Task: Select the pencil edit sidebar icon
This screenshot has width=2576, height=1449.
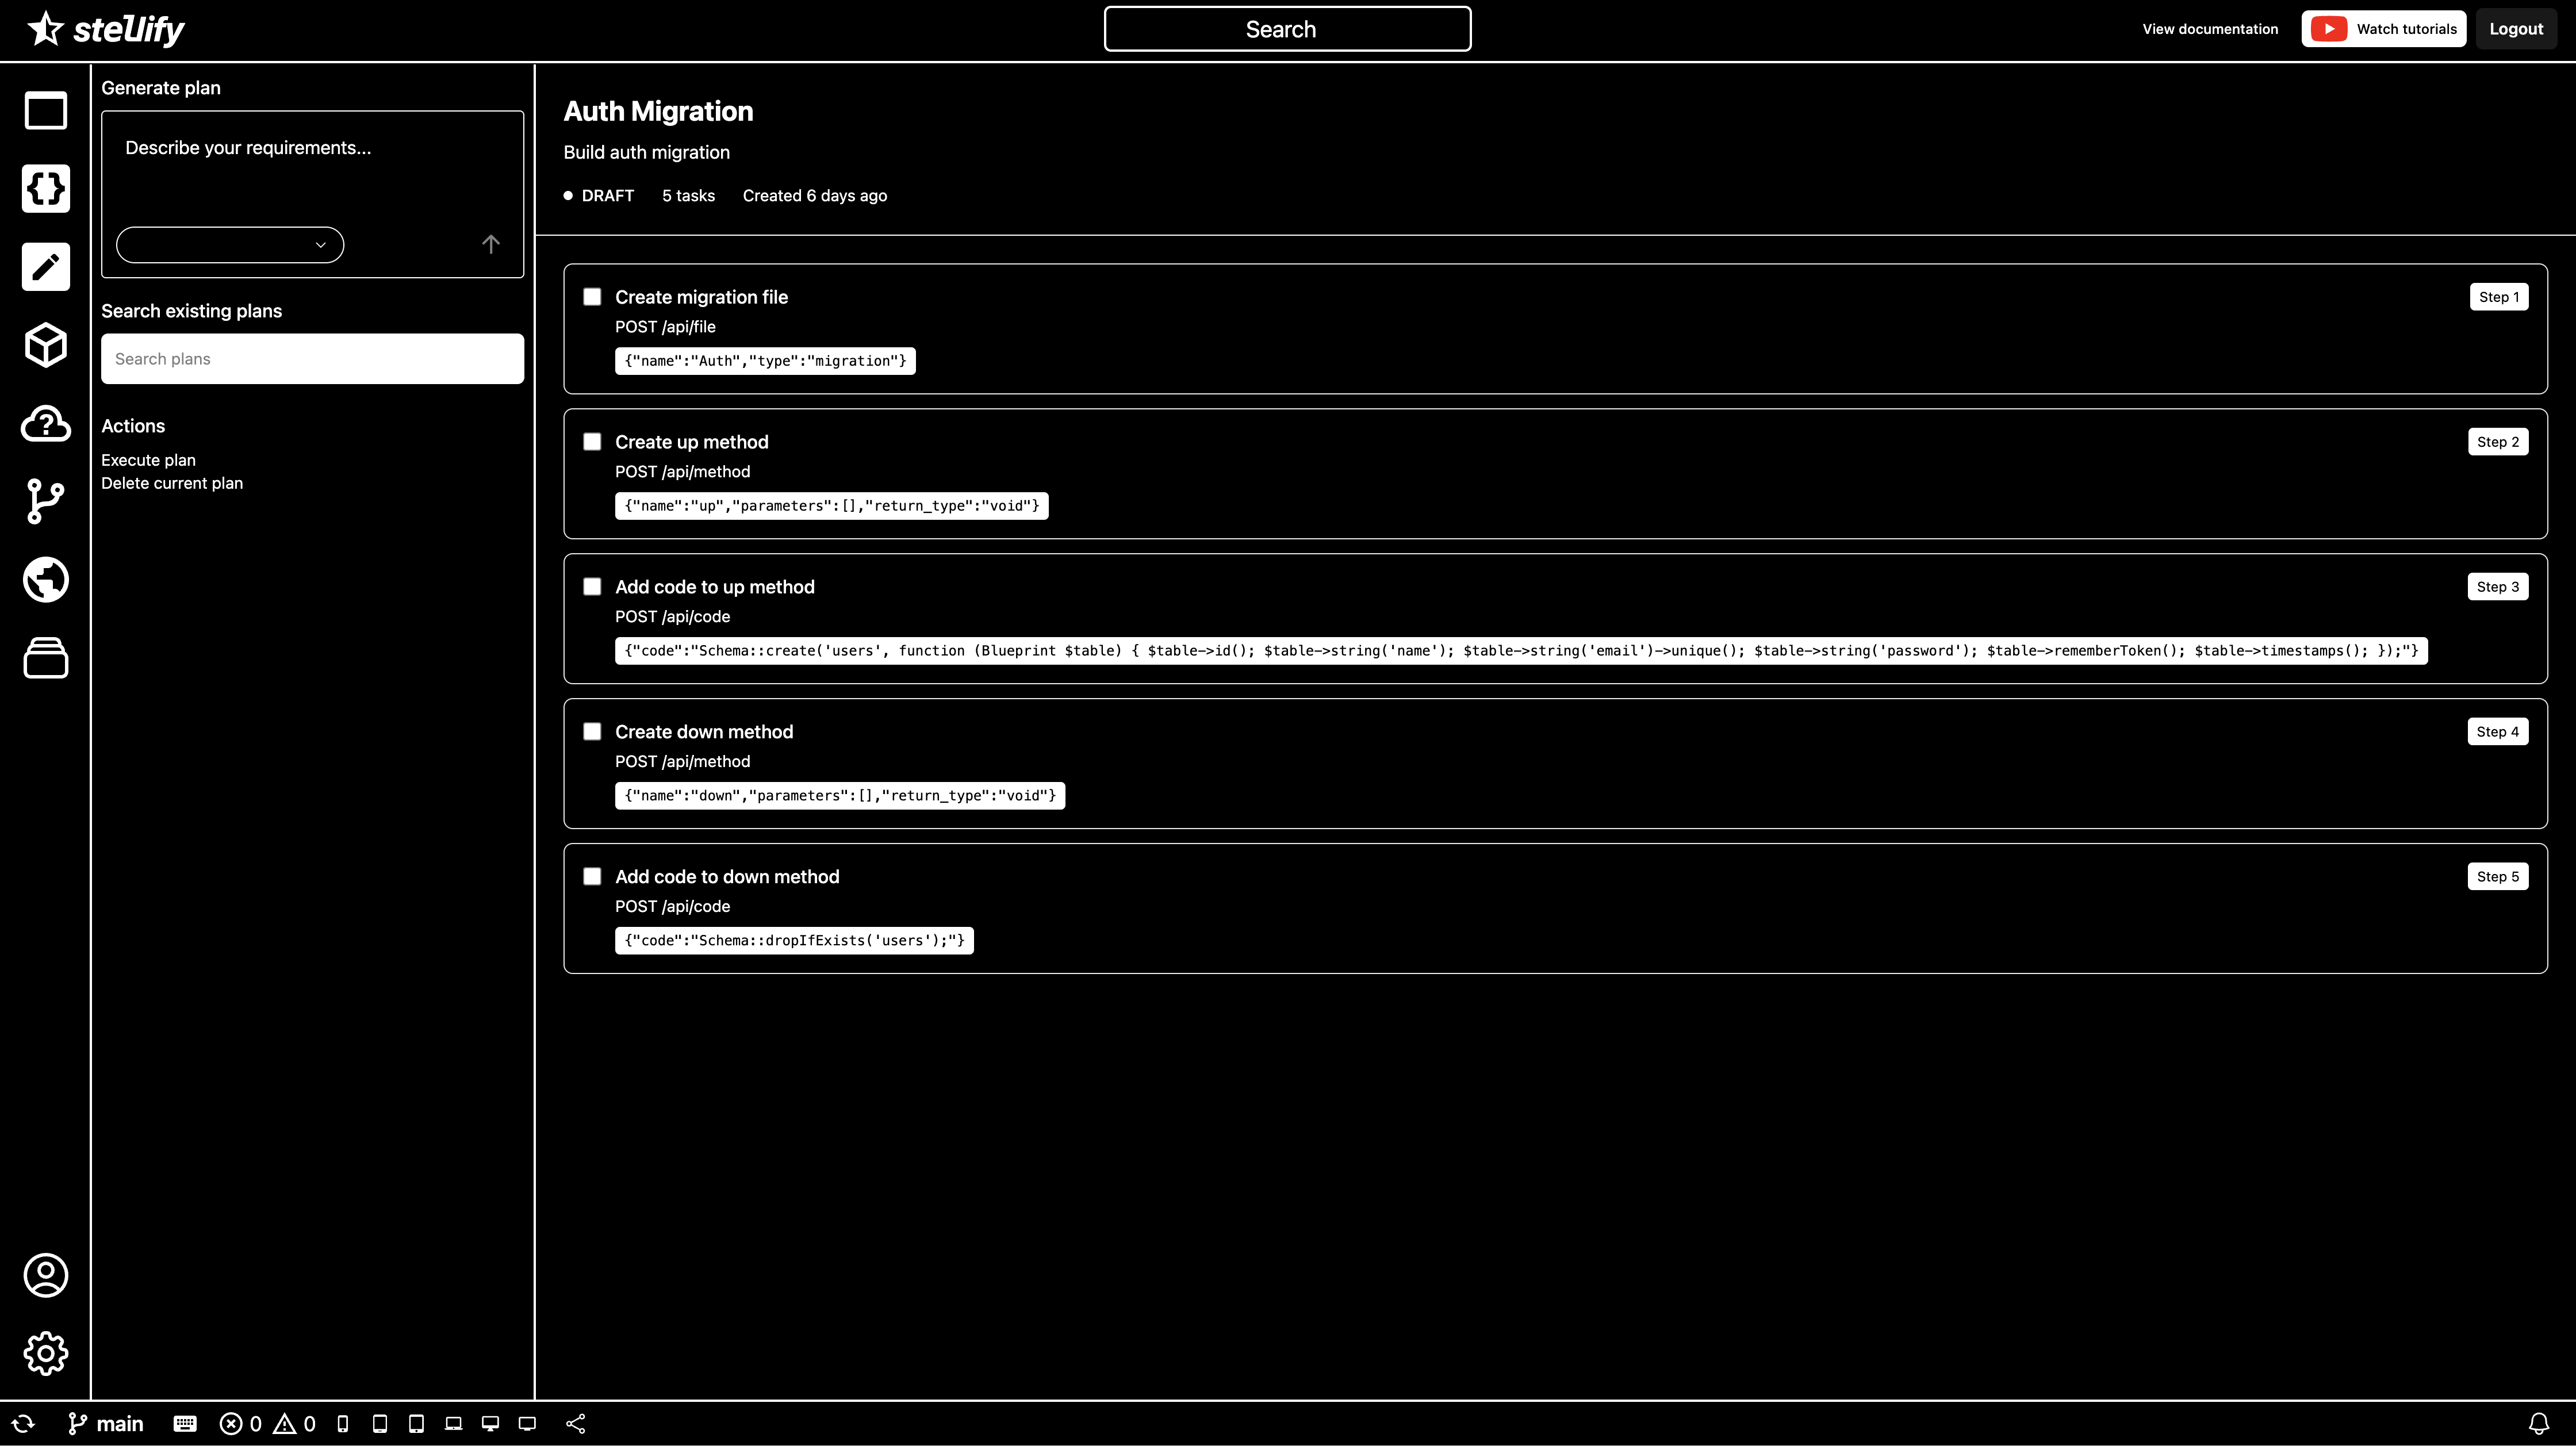Action: tap(46, 267)
